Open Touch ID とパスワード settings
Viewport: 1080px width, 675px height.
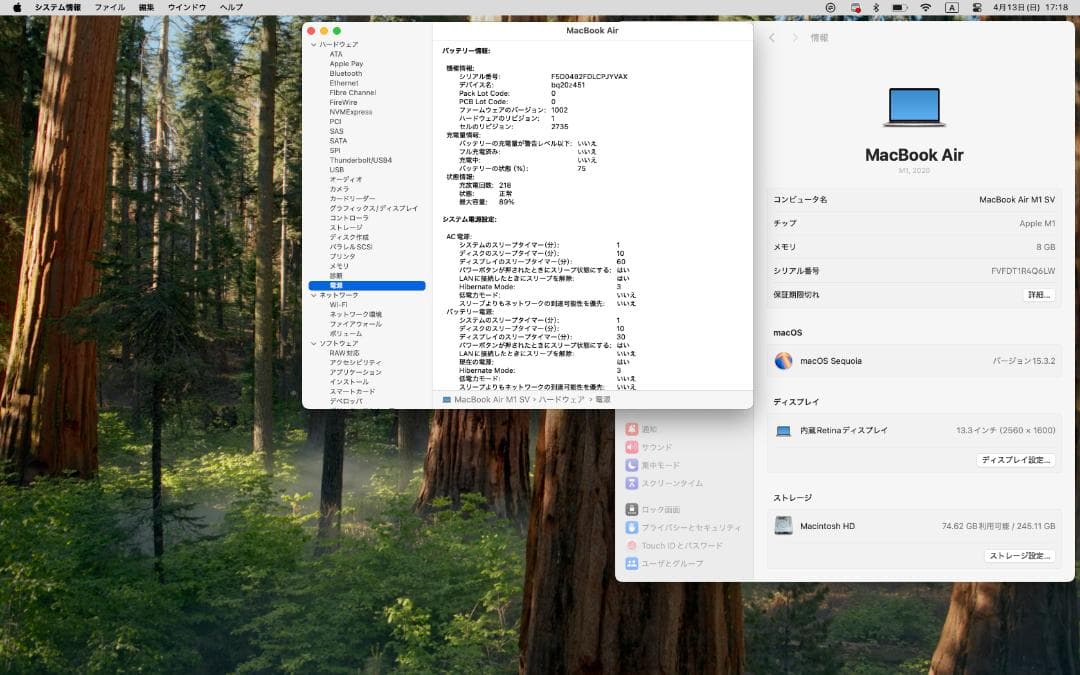pos(674,546)
